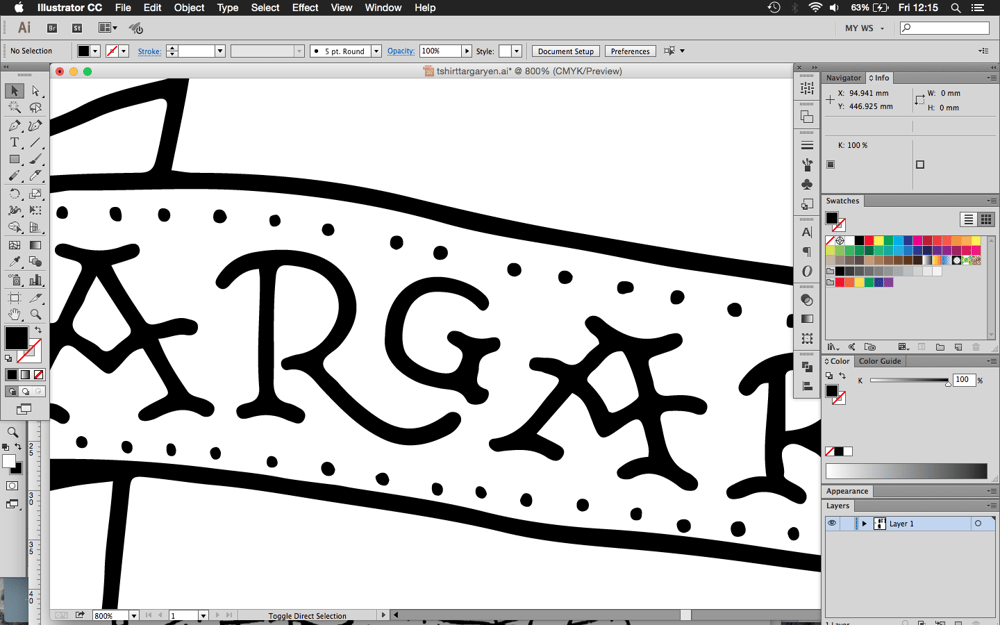This screenshot has width=1000, height=625.
Task: Select the Artboard tool
Action: pos(15,297)
